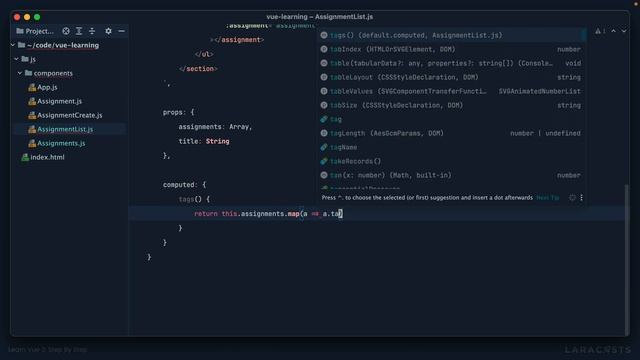This screenshot has height=360, width=640.
Task: Choose the tag completion suggestion
Action: 451,119
